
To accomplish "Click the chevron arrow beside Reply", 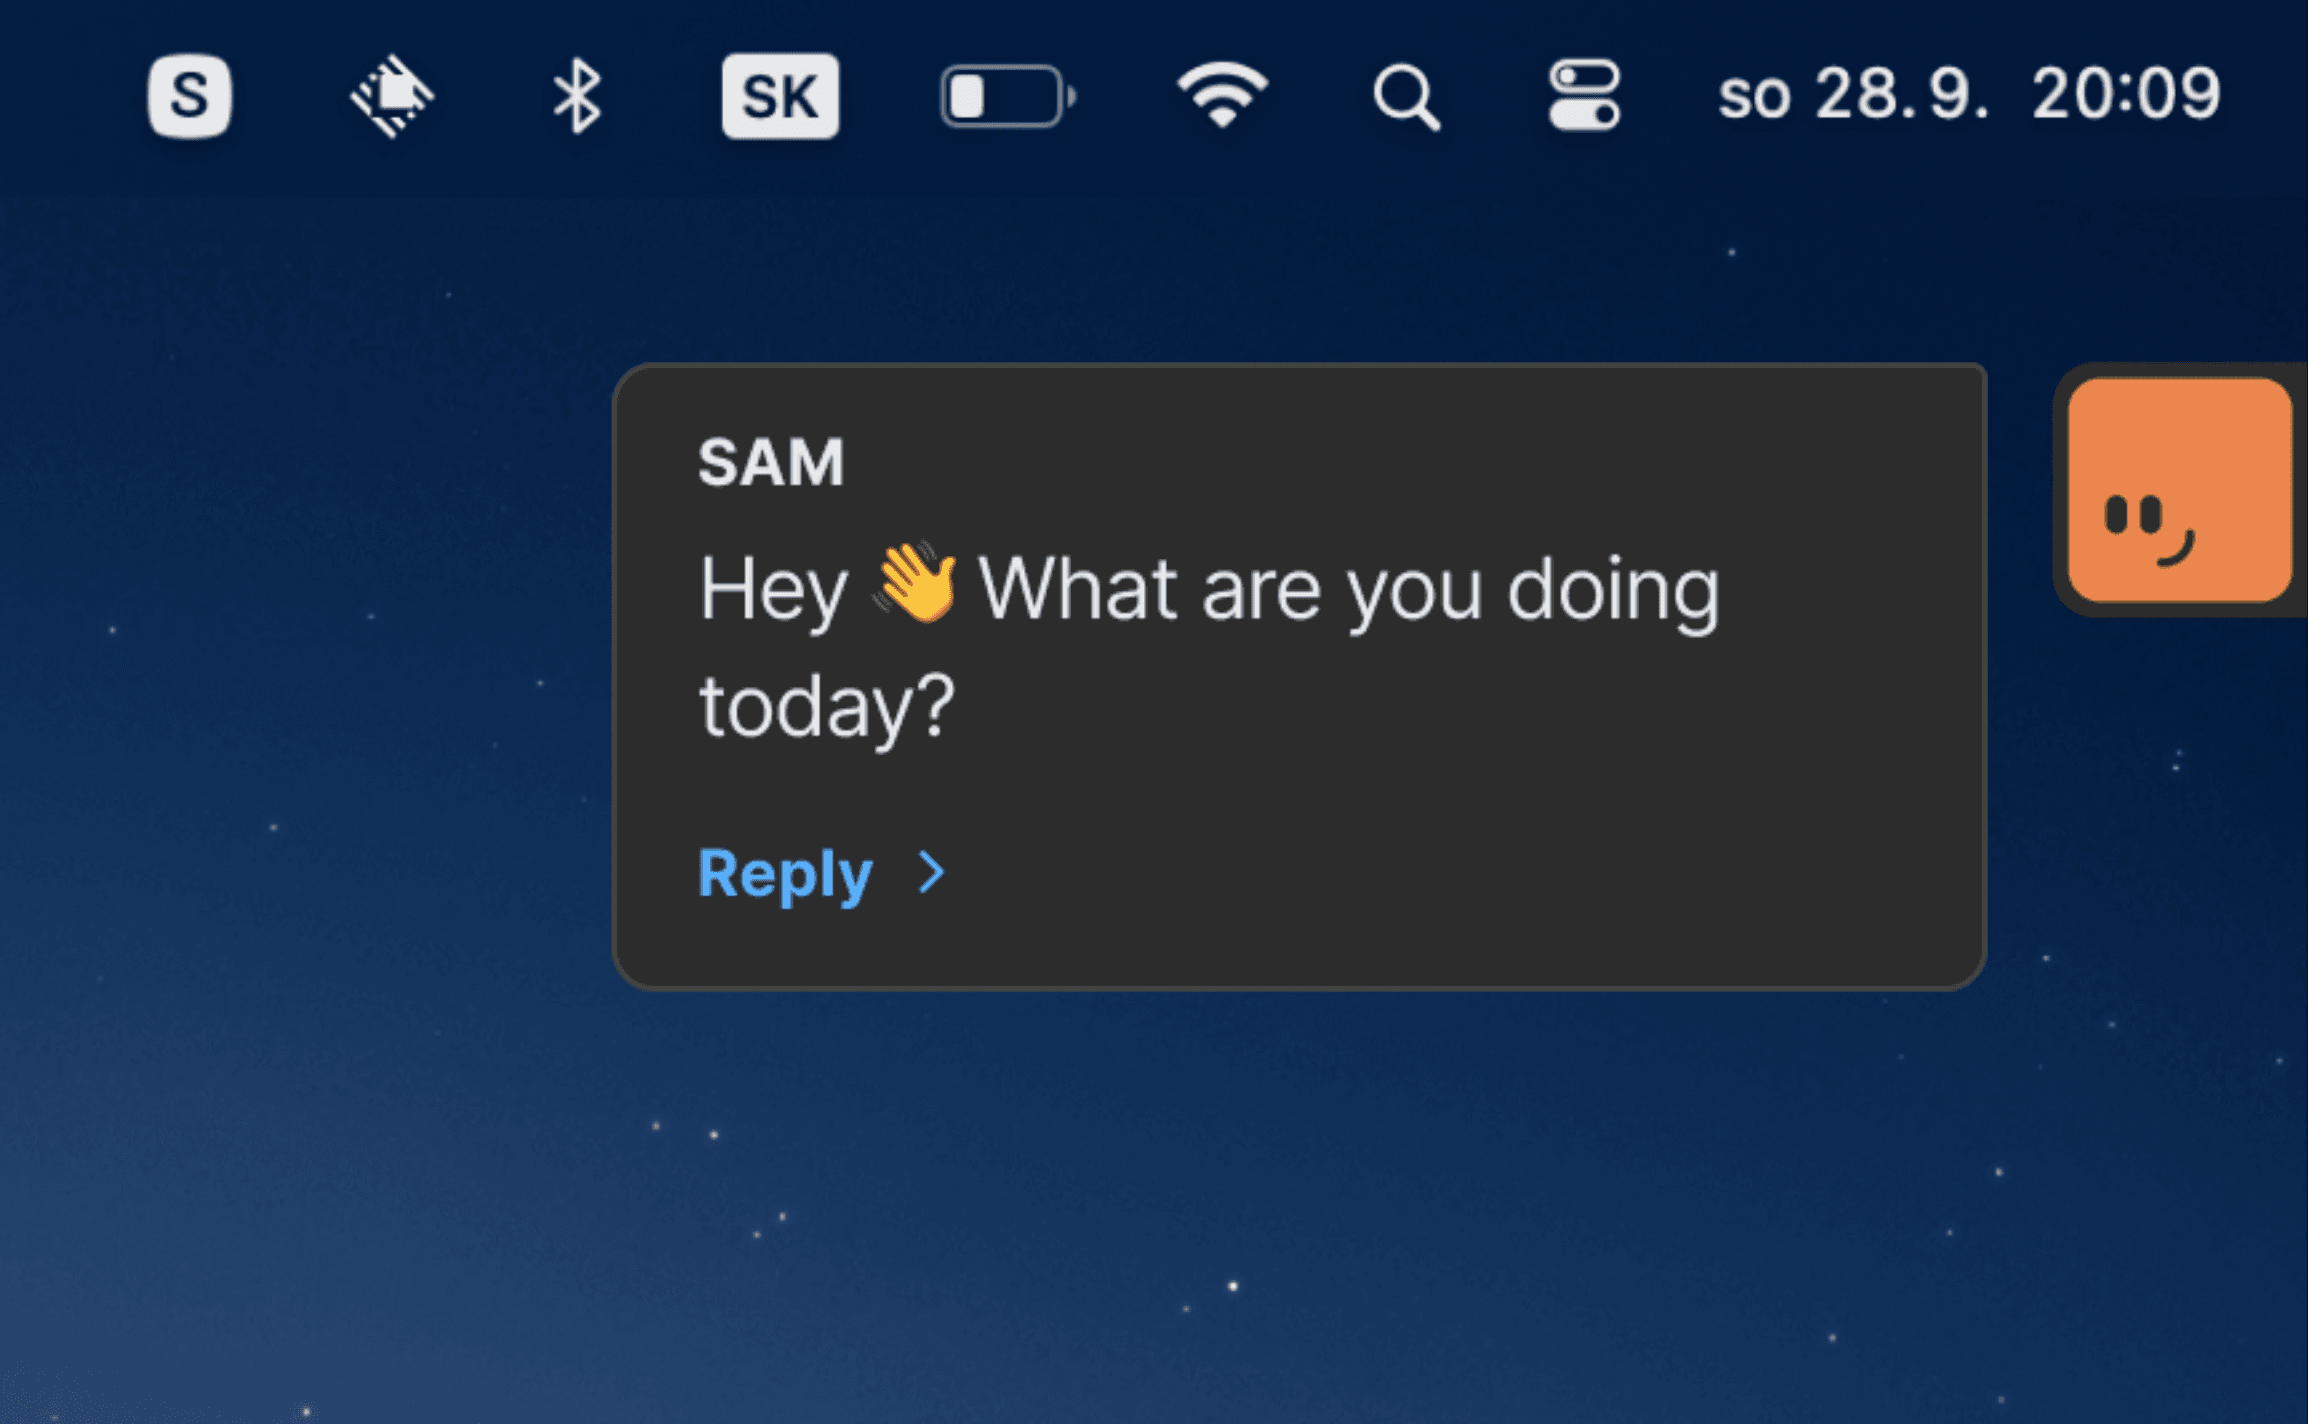I will (932, 873).
